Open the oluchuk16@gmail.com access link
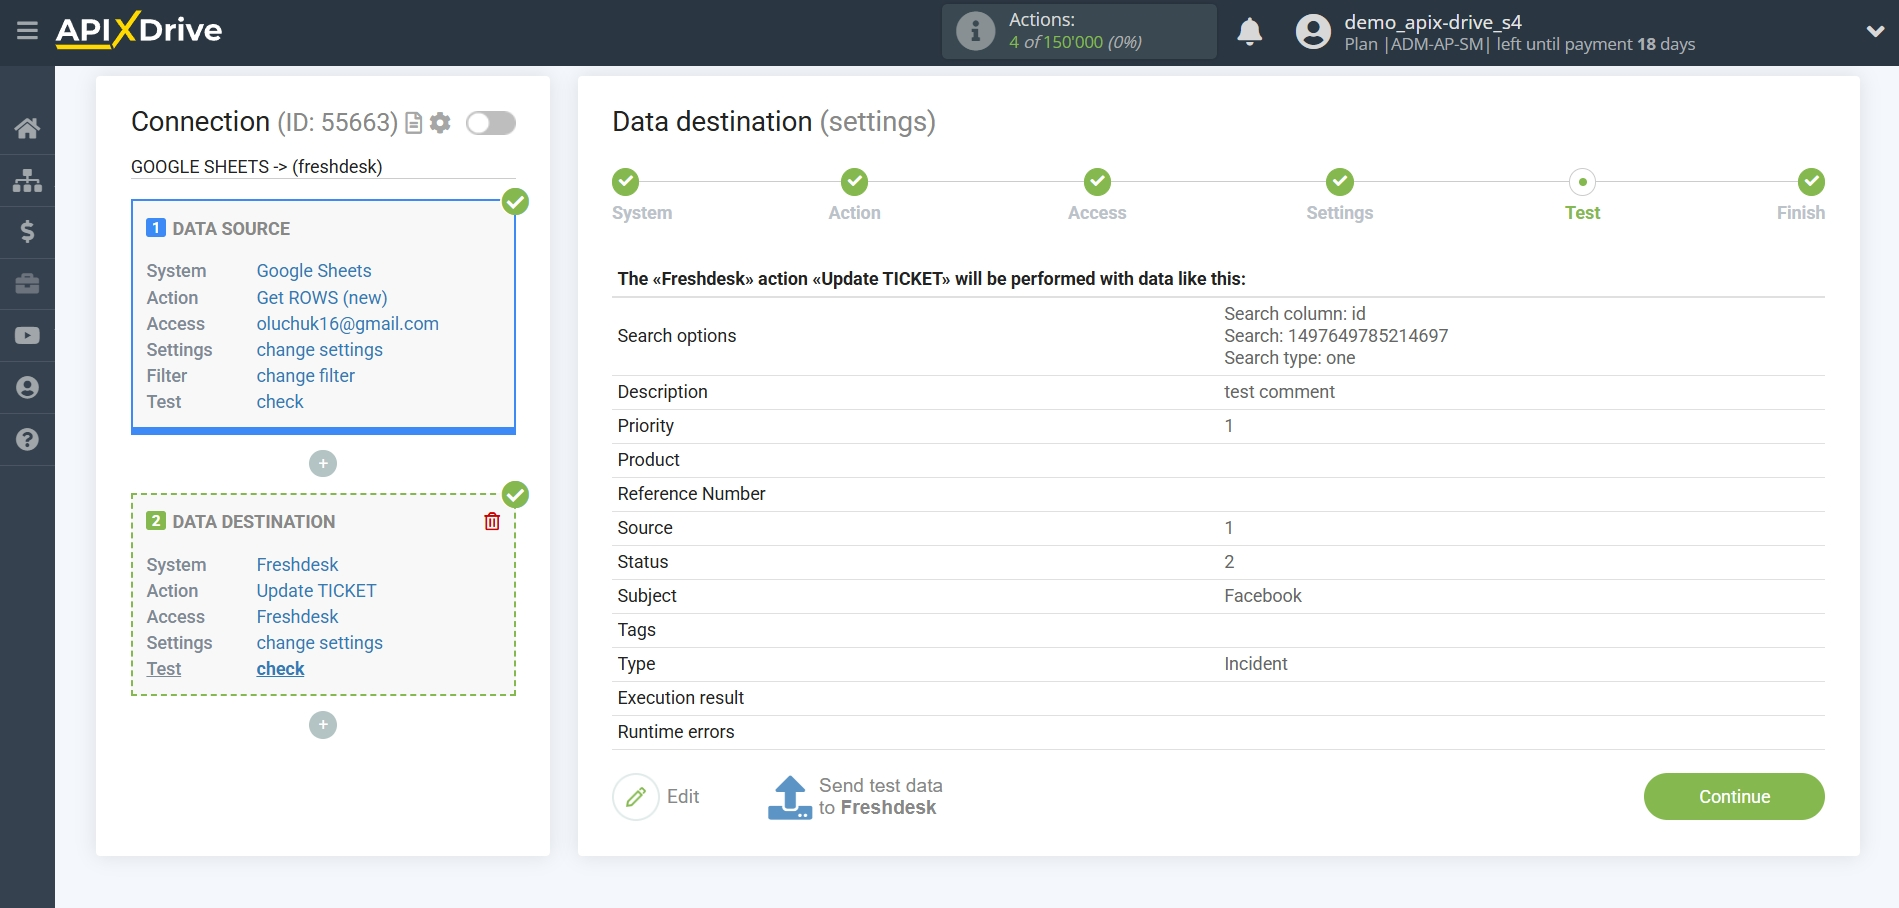The width and height of the screenshot is (1899, 908). pos(348,324)
